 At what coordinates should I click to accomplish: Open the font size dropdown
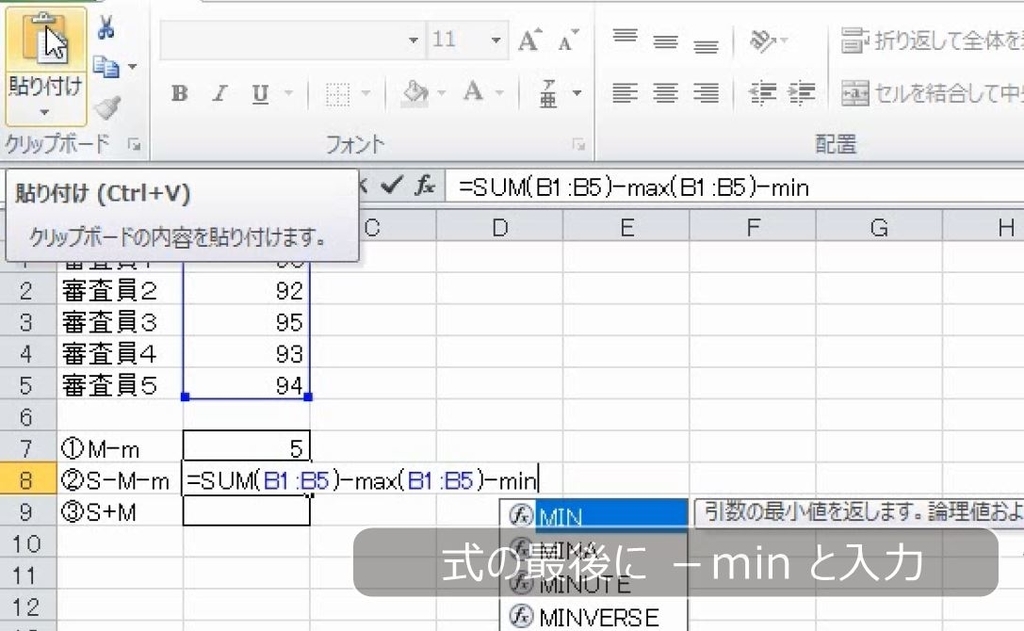coord(496,40)
